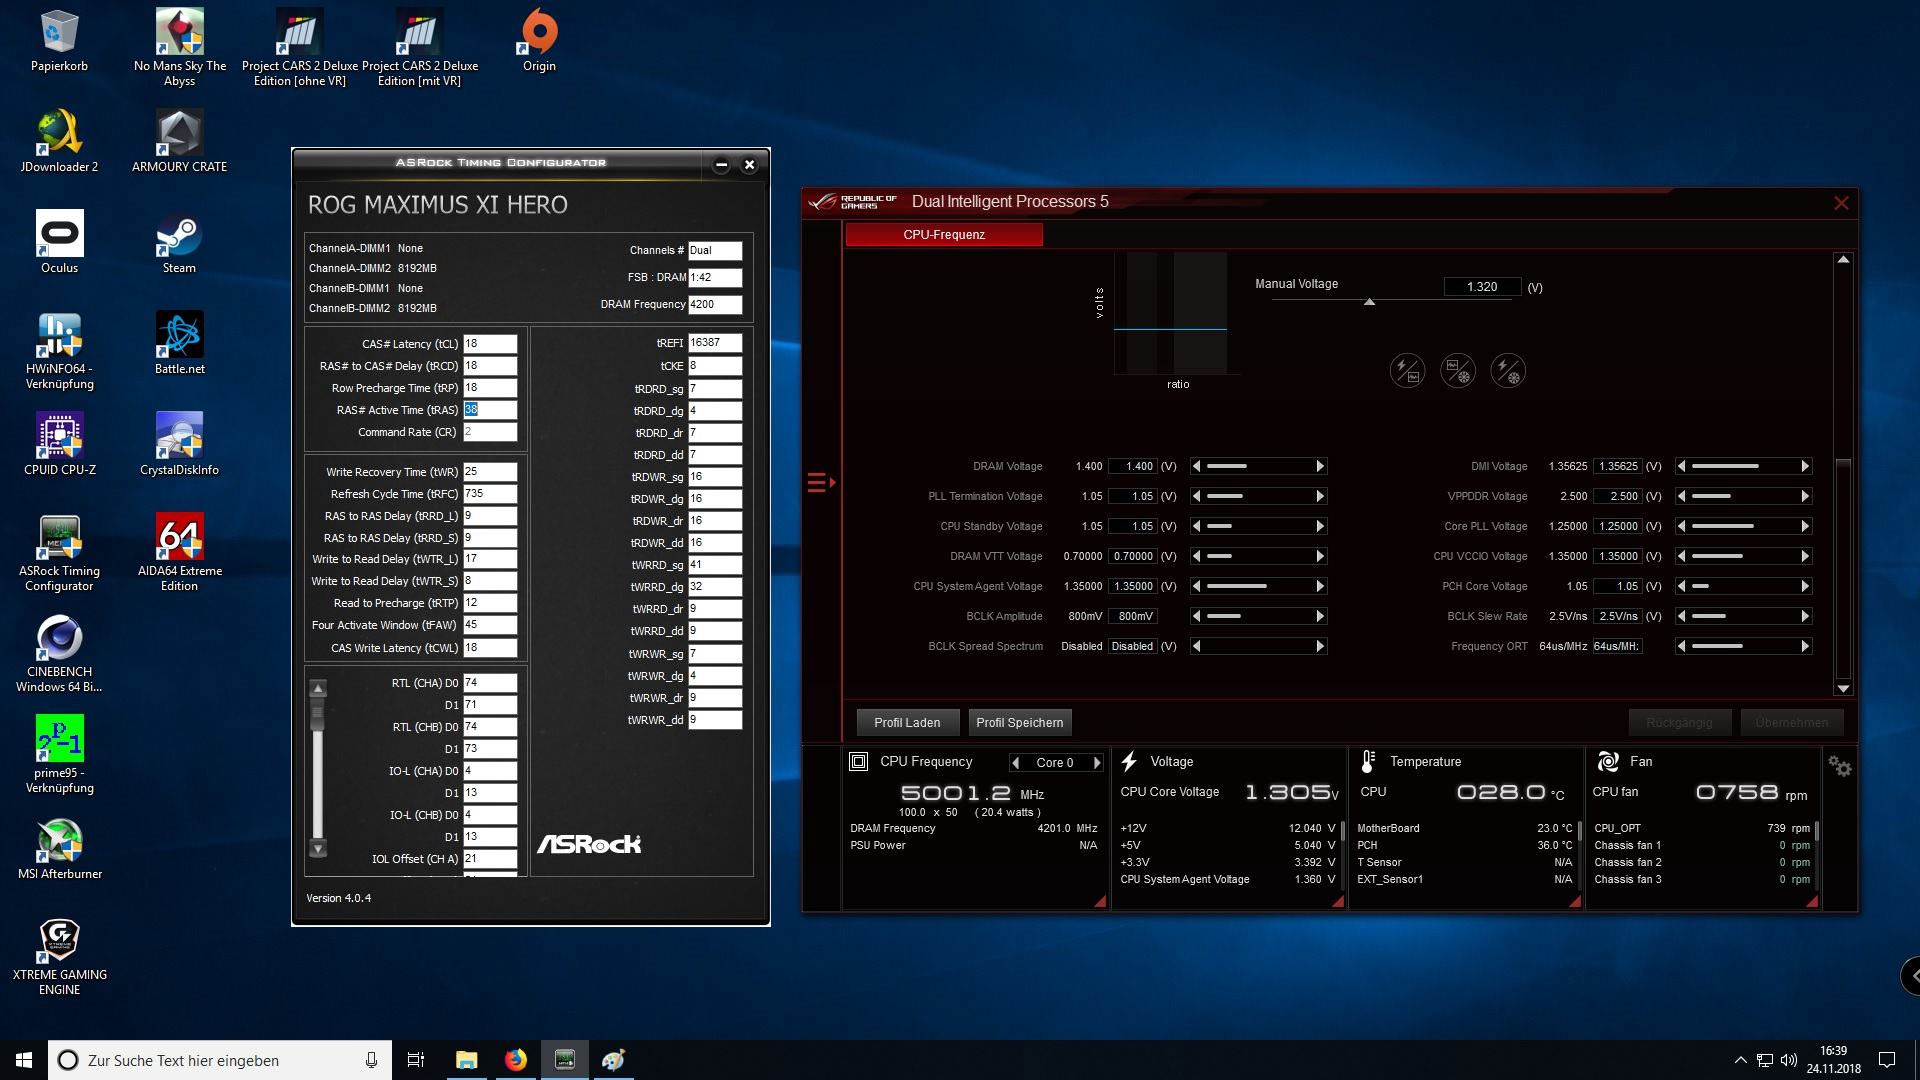Open the CINEBENCH desktop shortcut

pos(59,654)
